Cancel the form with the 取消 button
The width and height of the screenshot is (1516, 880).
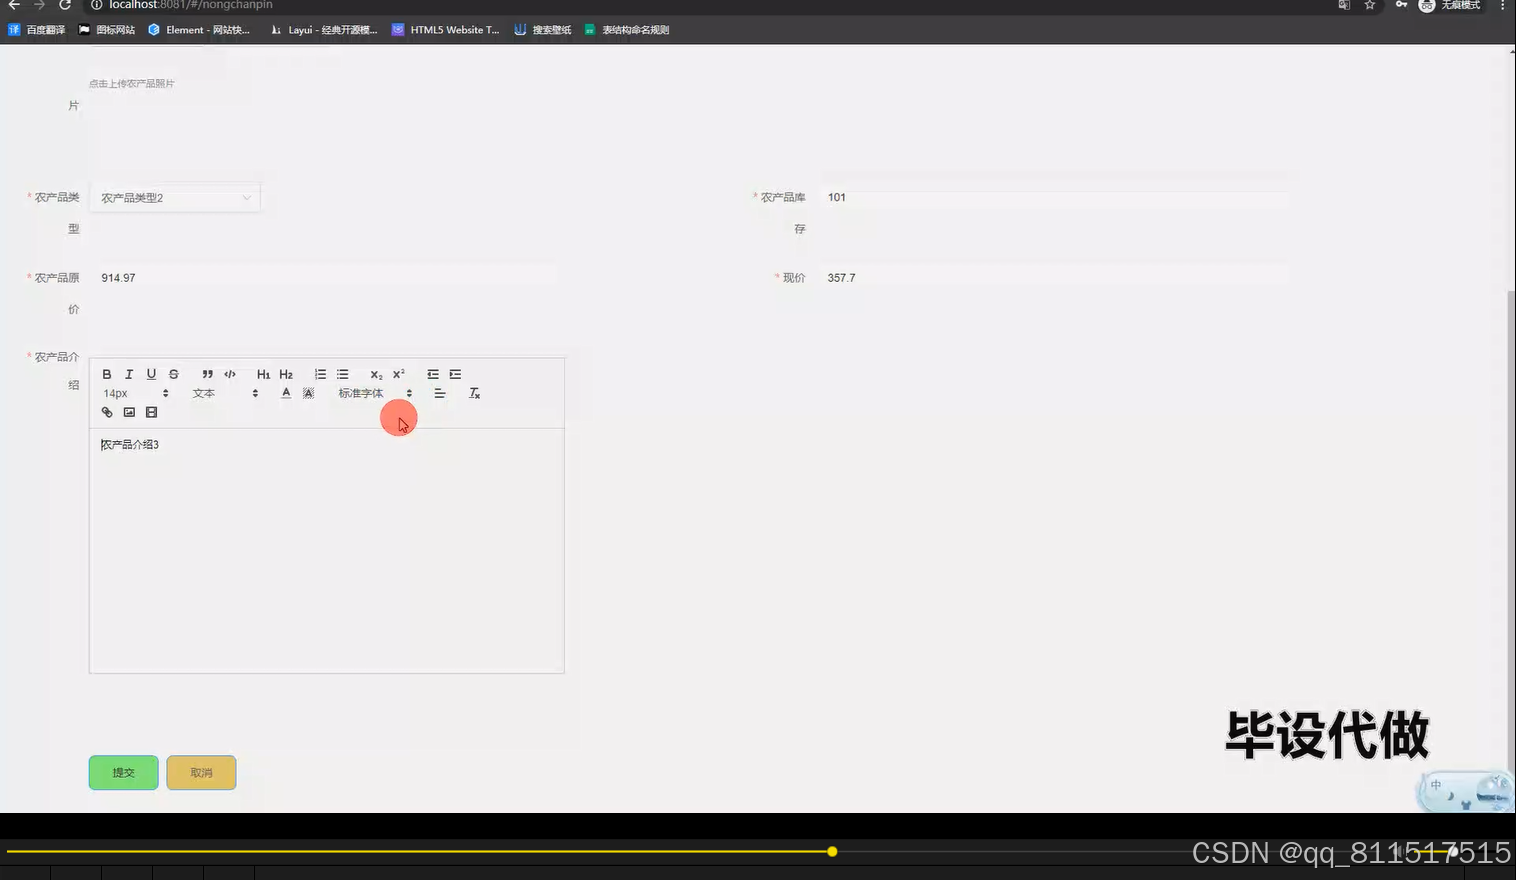[x=201, y=772]
